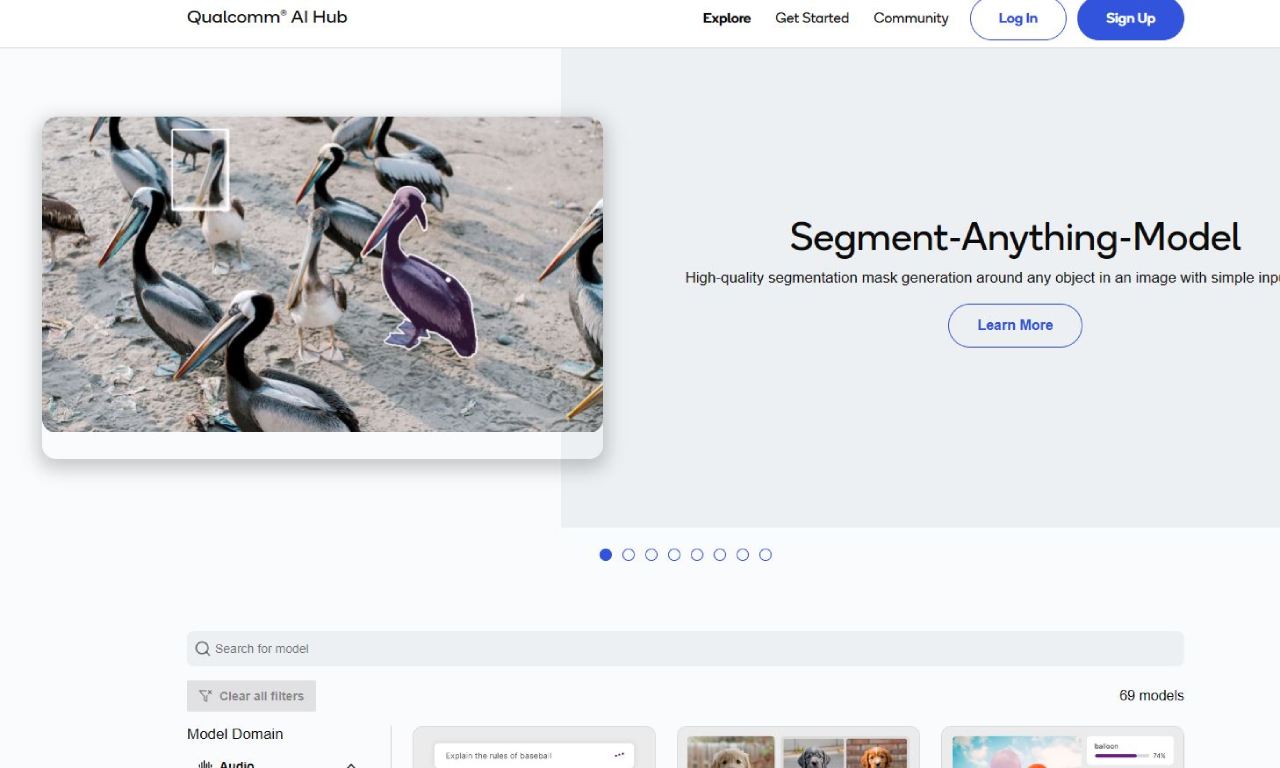This screenshot has width=1280, height=768.
Task: Go to the Community section
Action: tap(911, 18)
